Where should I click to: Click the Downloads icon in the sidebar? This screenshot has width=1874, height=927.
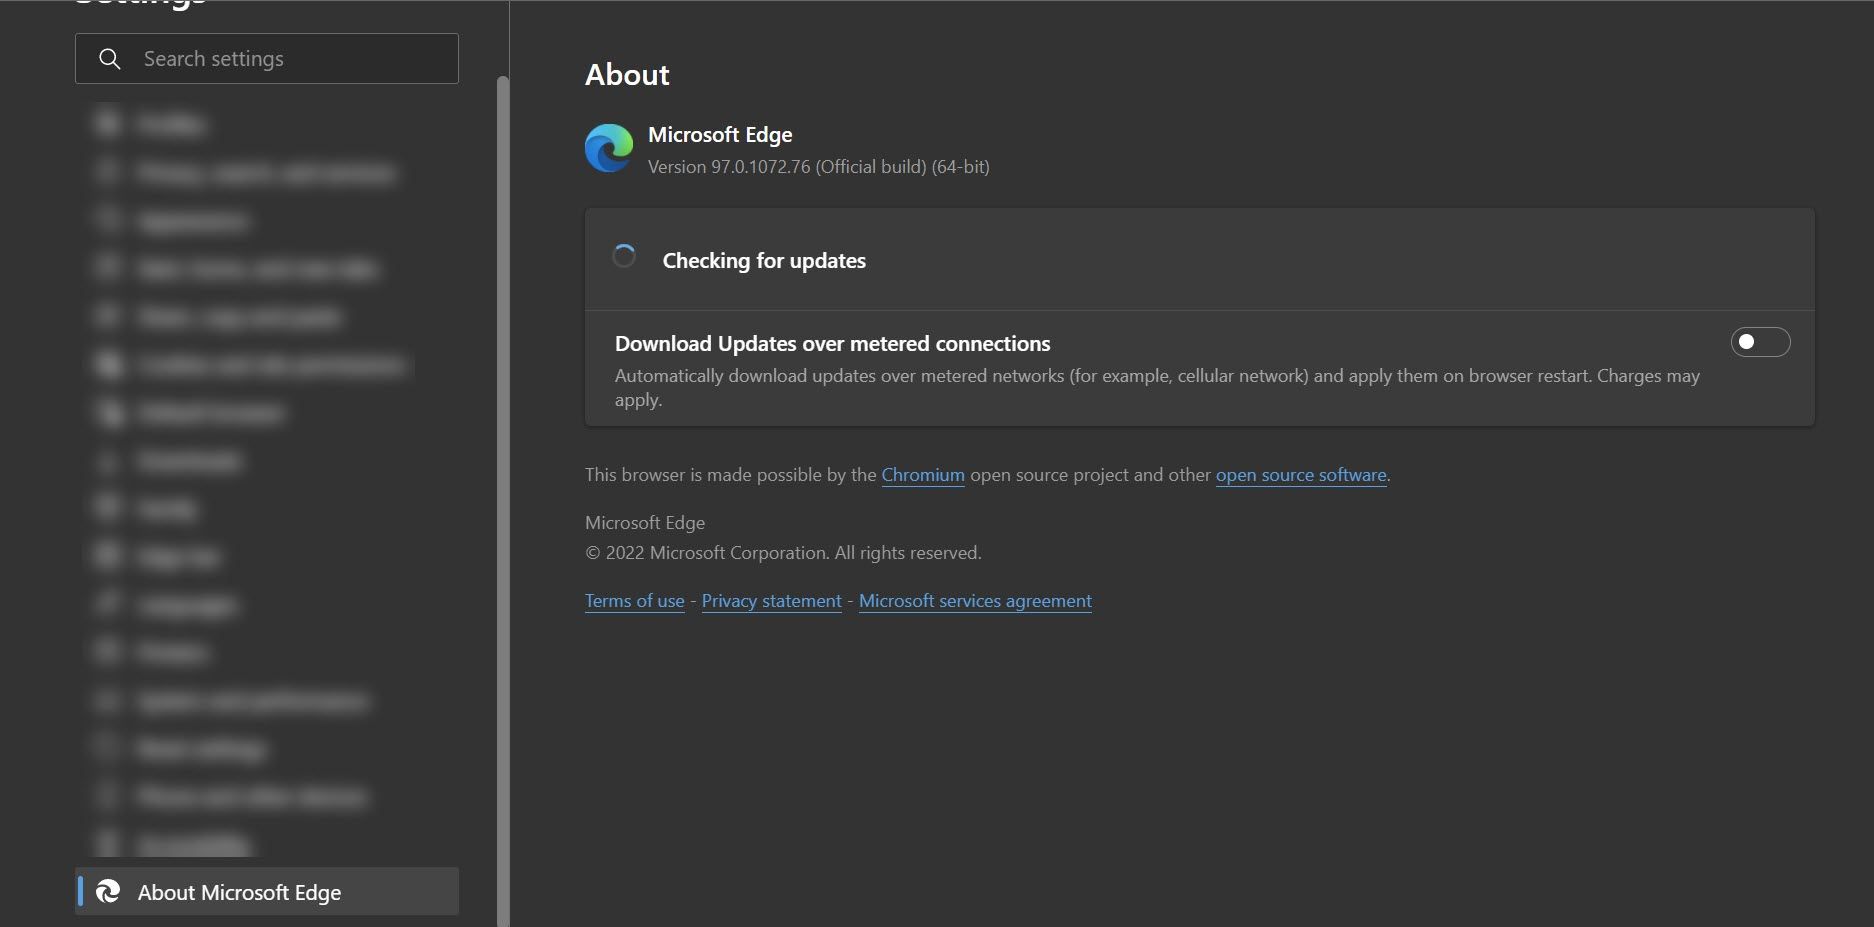coord(108,460)
